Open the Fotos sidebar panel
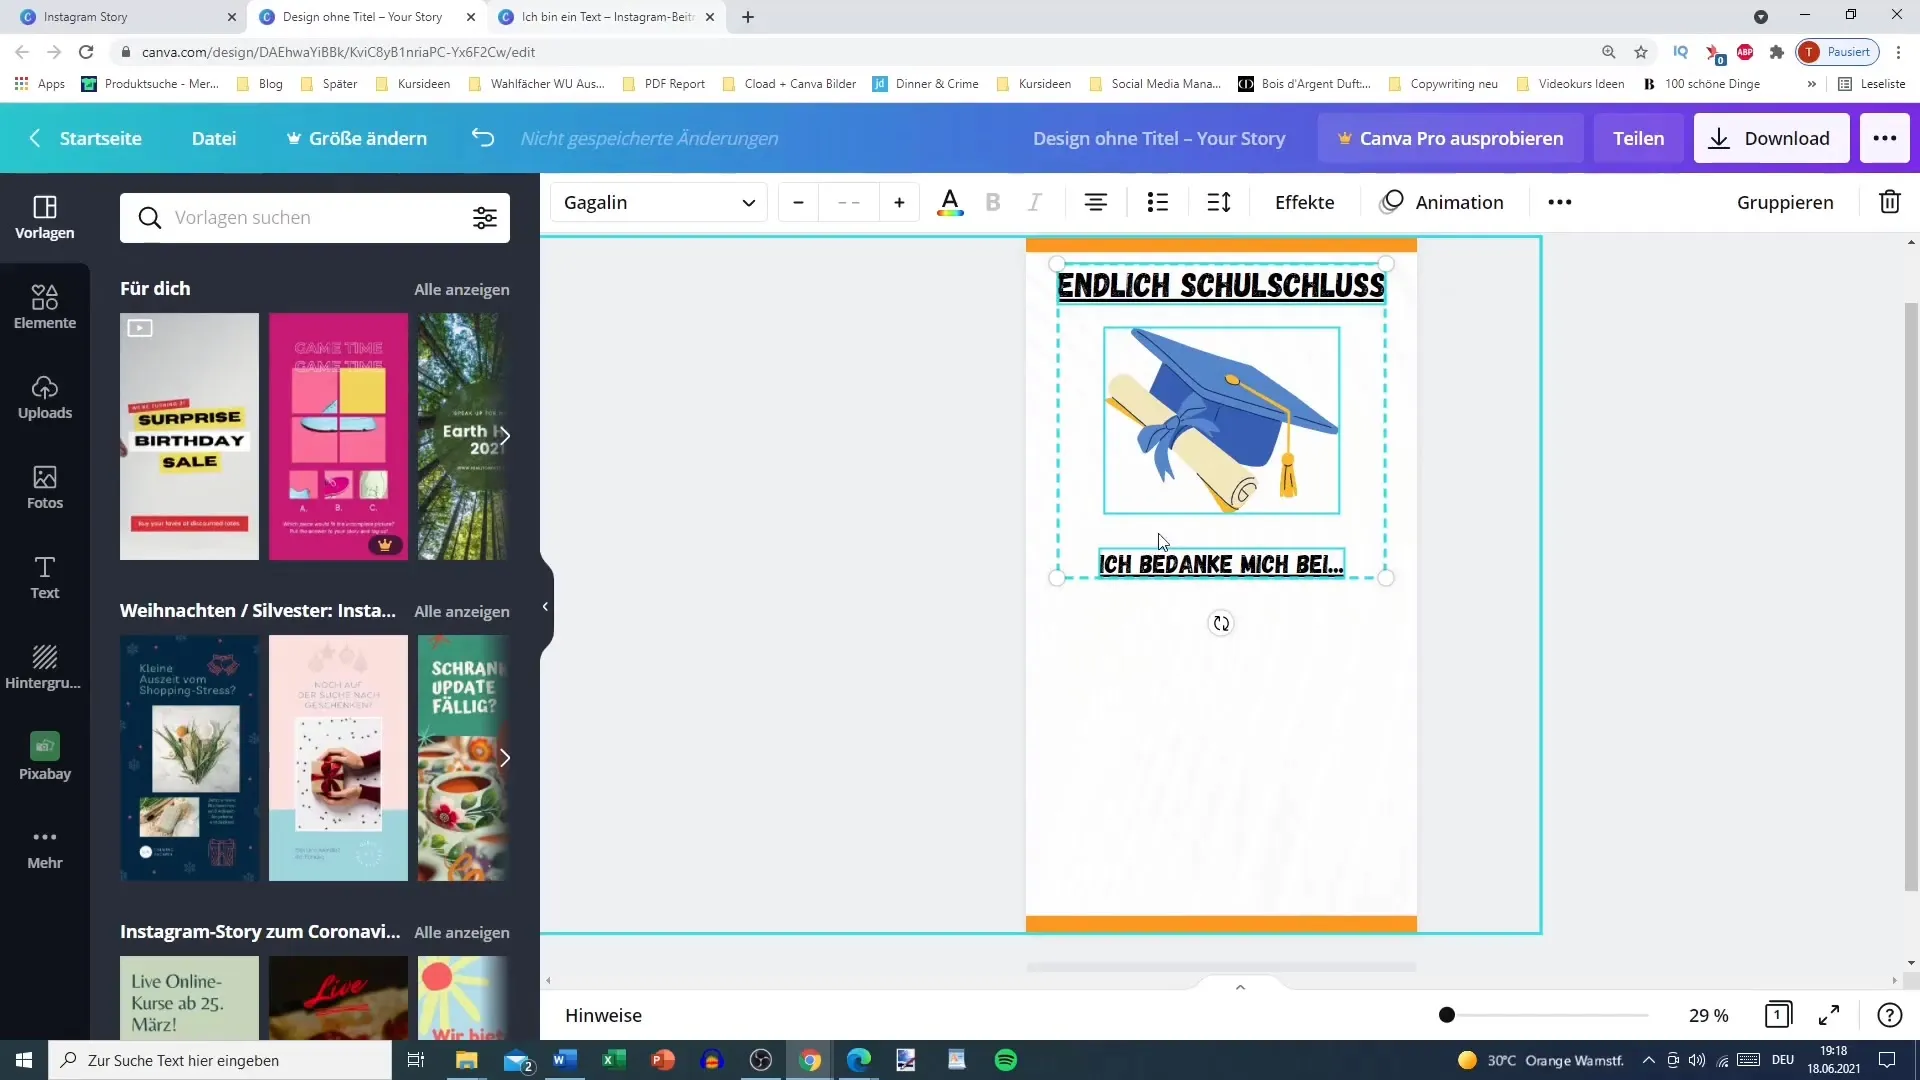Image resolution: width=1920 pixels, height=1080 pixels. [x=45, y=487]
